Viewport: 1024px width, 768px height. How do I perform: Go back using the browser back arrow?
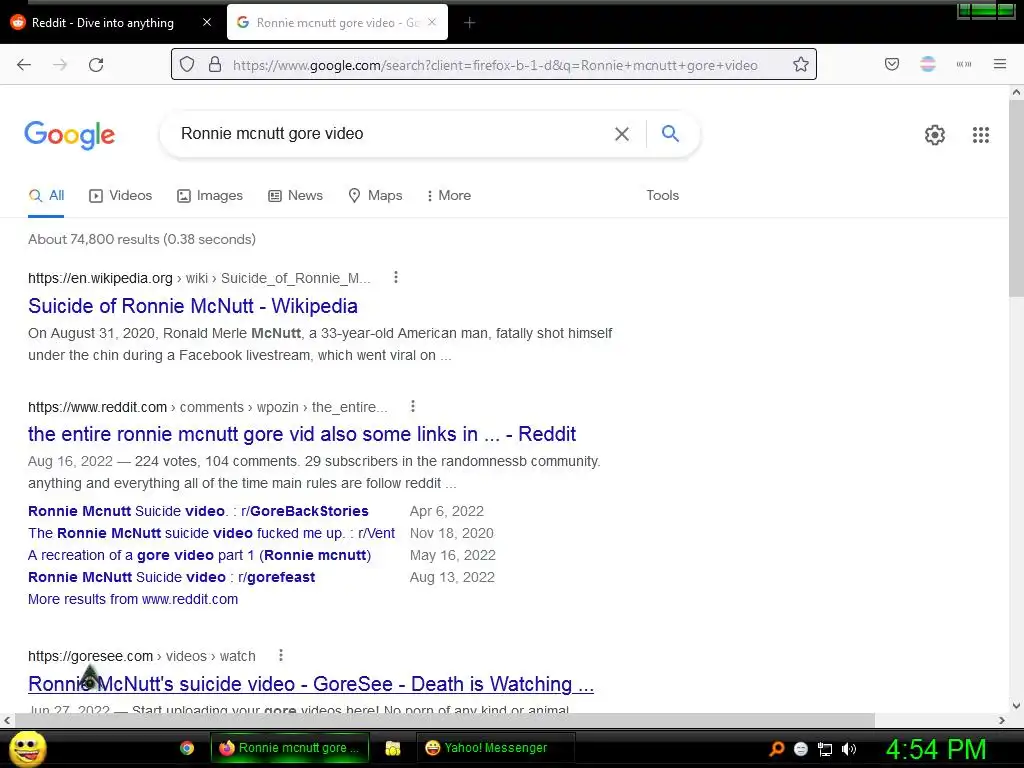pyautogui.click(x=24, y=65)
